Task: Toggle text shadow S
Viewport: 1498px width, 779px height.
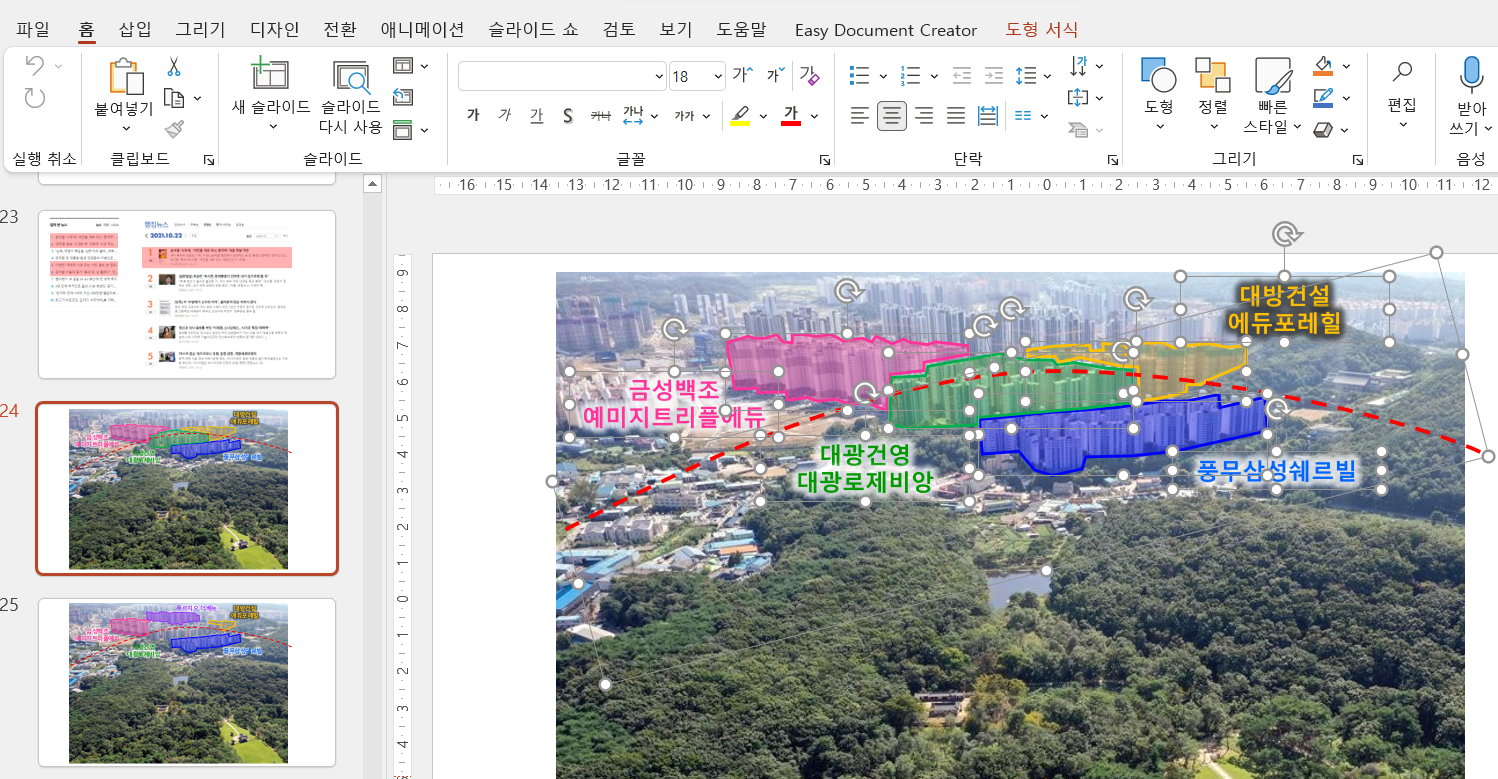Action: coord(568,116)
